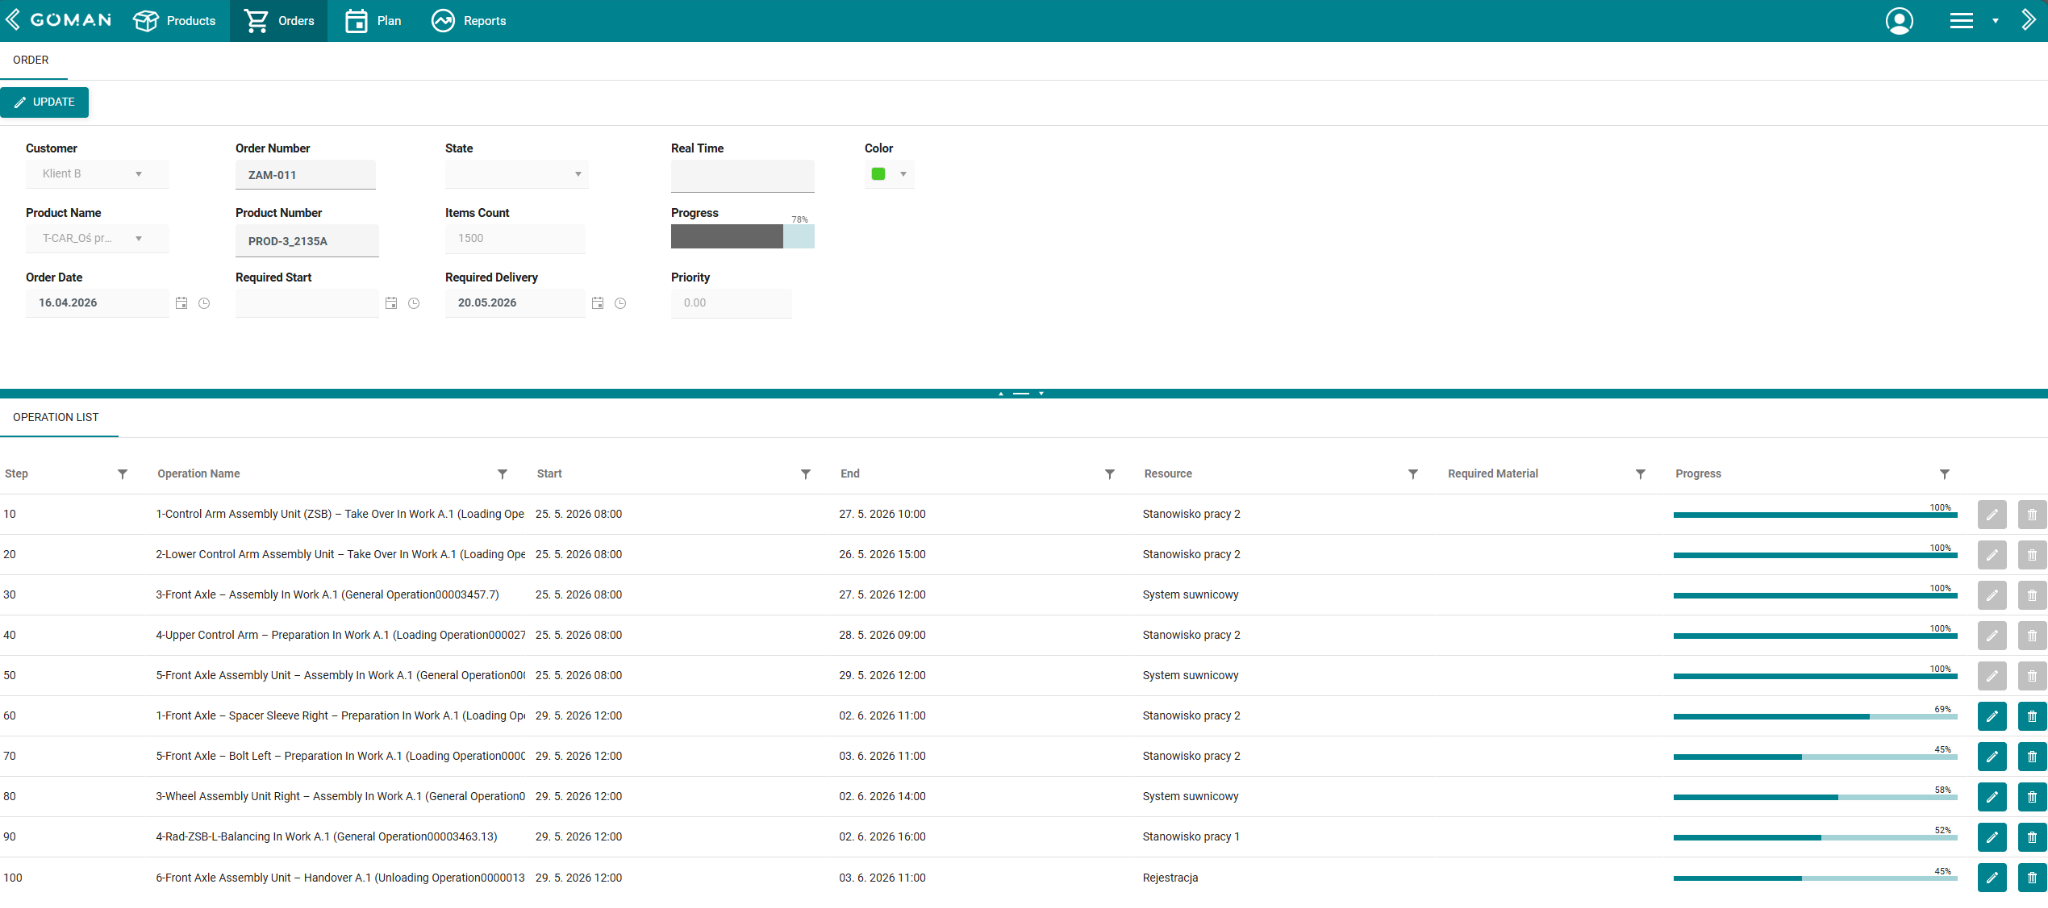Click the Priority input field
This screenshot has width=2048, height=908.
tap(731, 303)
